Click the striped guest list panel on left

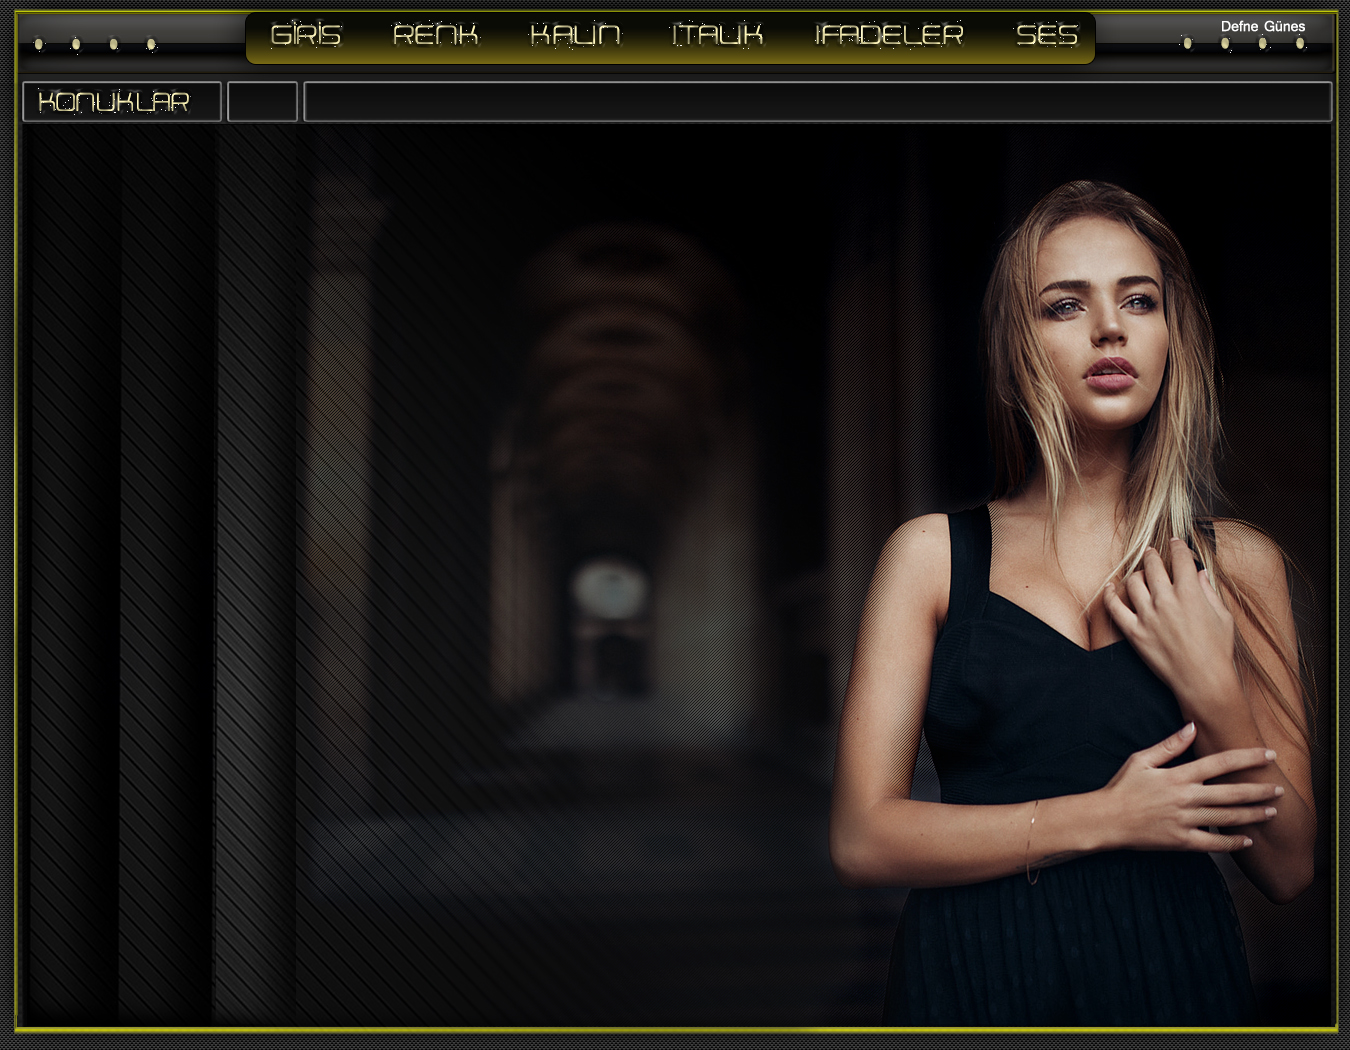coord(120,570)
